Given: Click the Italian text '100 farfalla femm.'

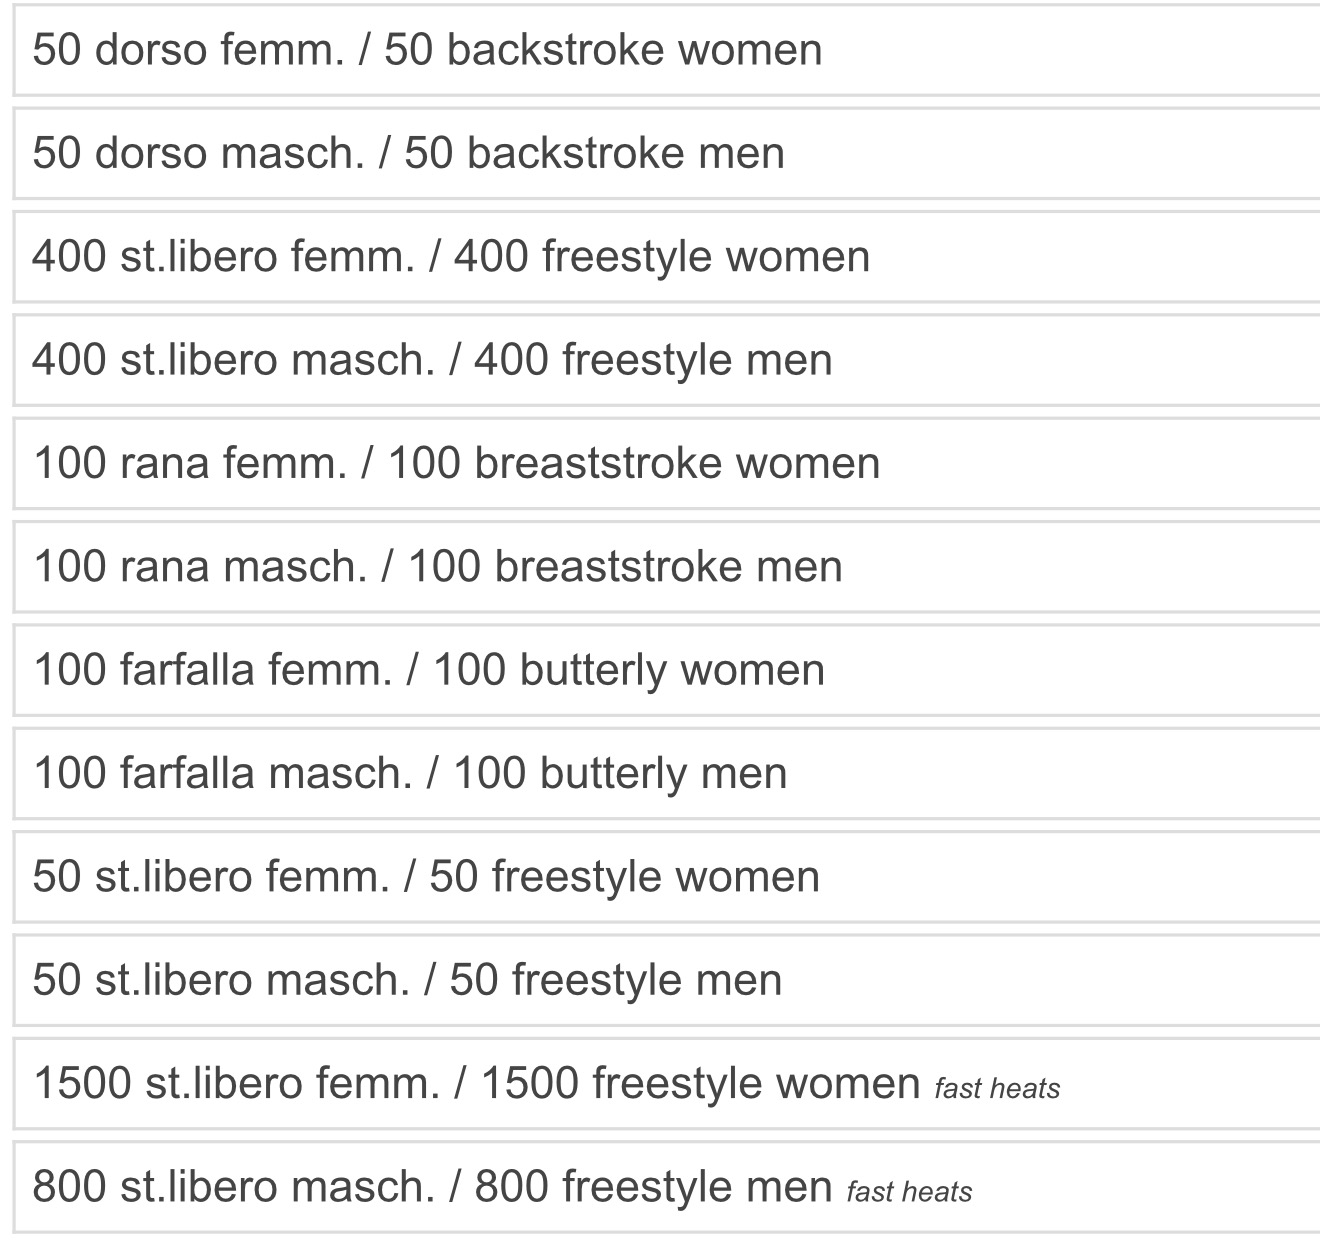Looking at the screenshot, I should (x=213, y=670).
